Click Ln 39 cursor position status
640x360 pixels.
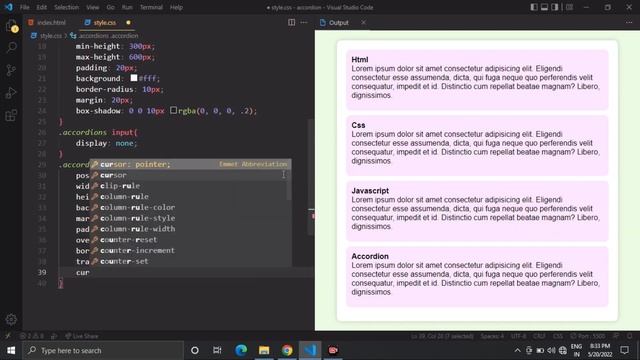click(x=442, y=336)
